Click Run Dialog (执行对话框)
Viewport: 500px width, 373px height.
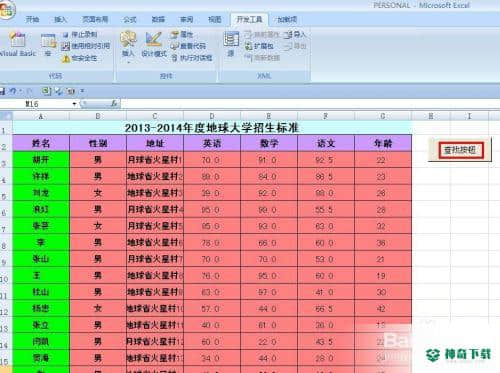pyautogui.click(x=192, y=58)
